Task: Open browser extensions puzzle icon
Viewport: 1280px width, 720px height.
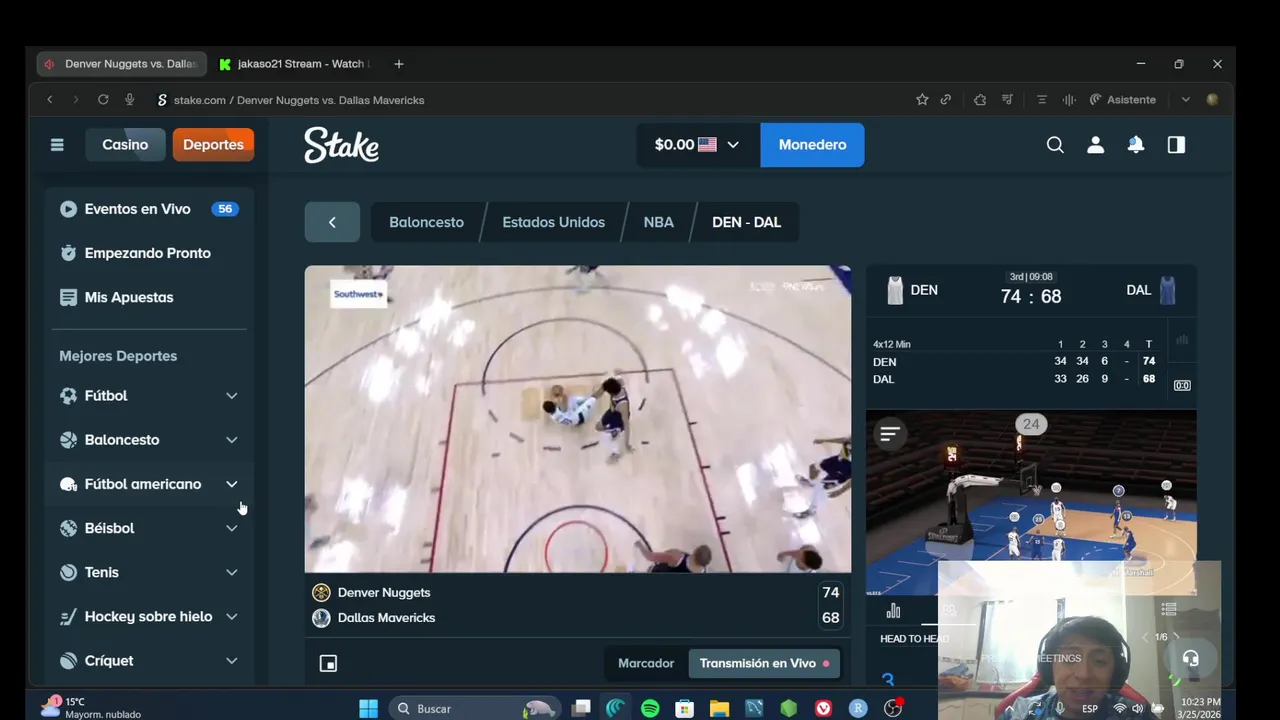Action: pyautogui.click(x=980, y=100)
